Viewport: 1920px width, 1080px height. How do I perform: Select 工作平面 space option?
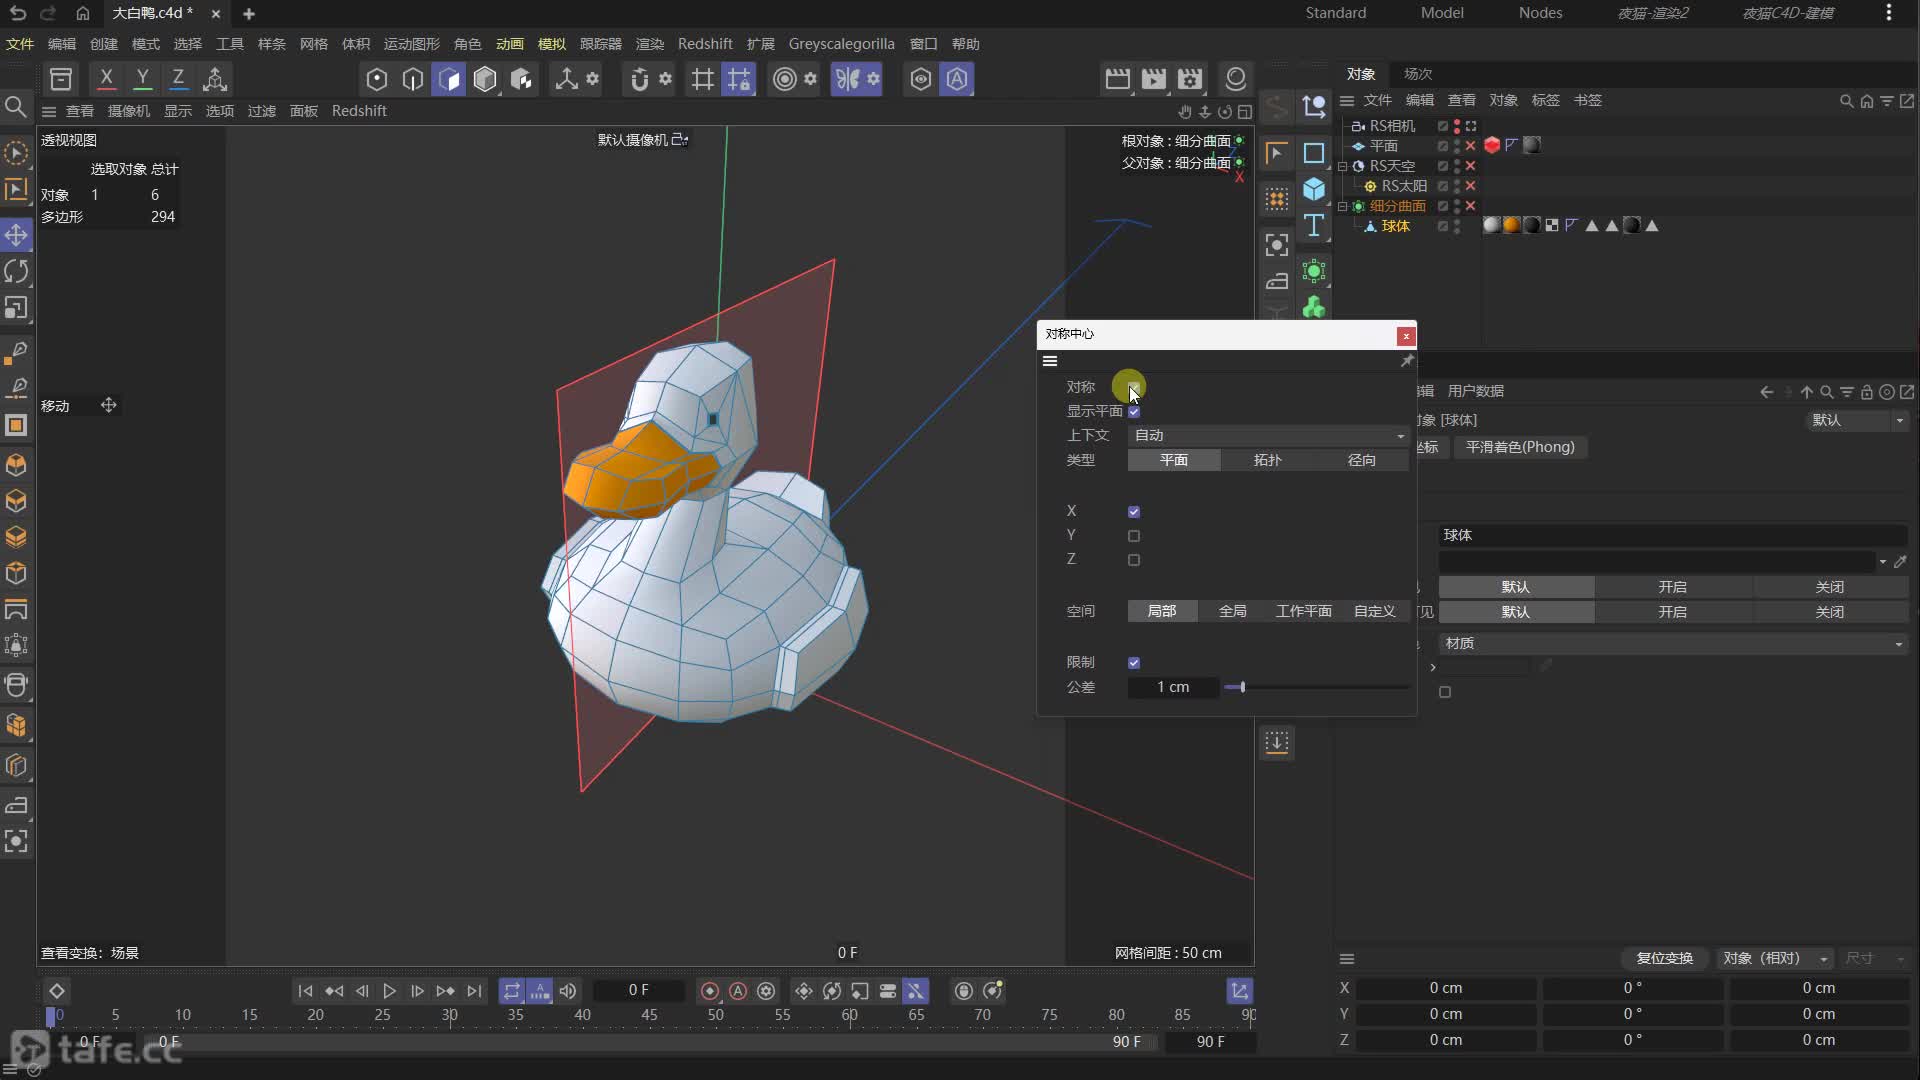coord(1304,611)
